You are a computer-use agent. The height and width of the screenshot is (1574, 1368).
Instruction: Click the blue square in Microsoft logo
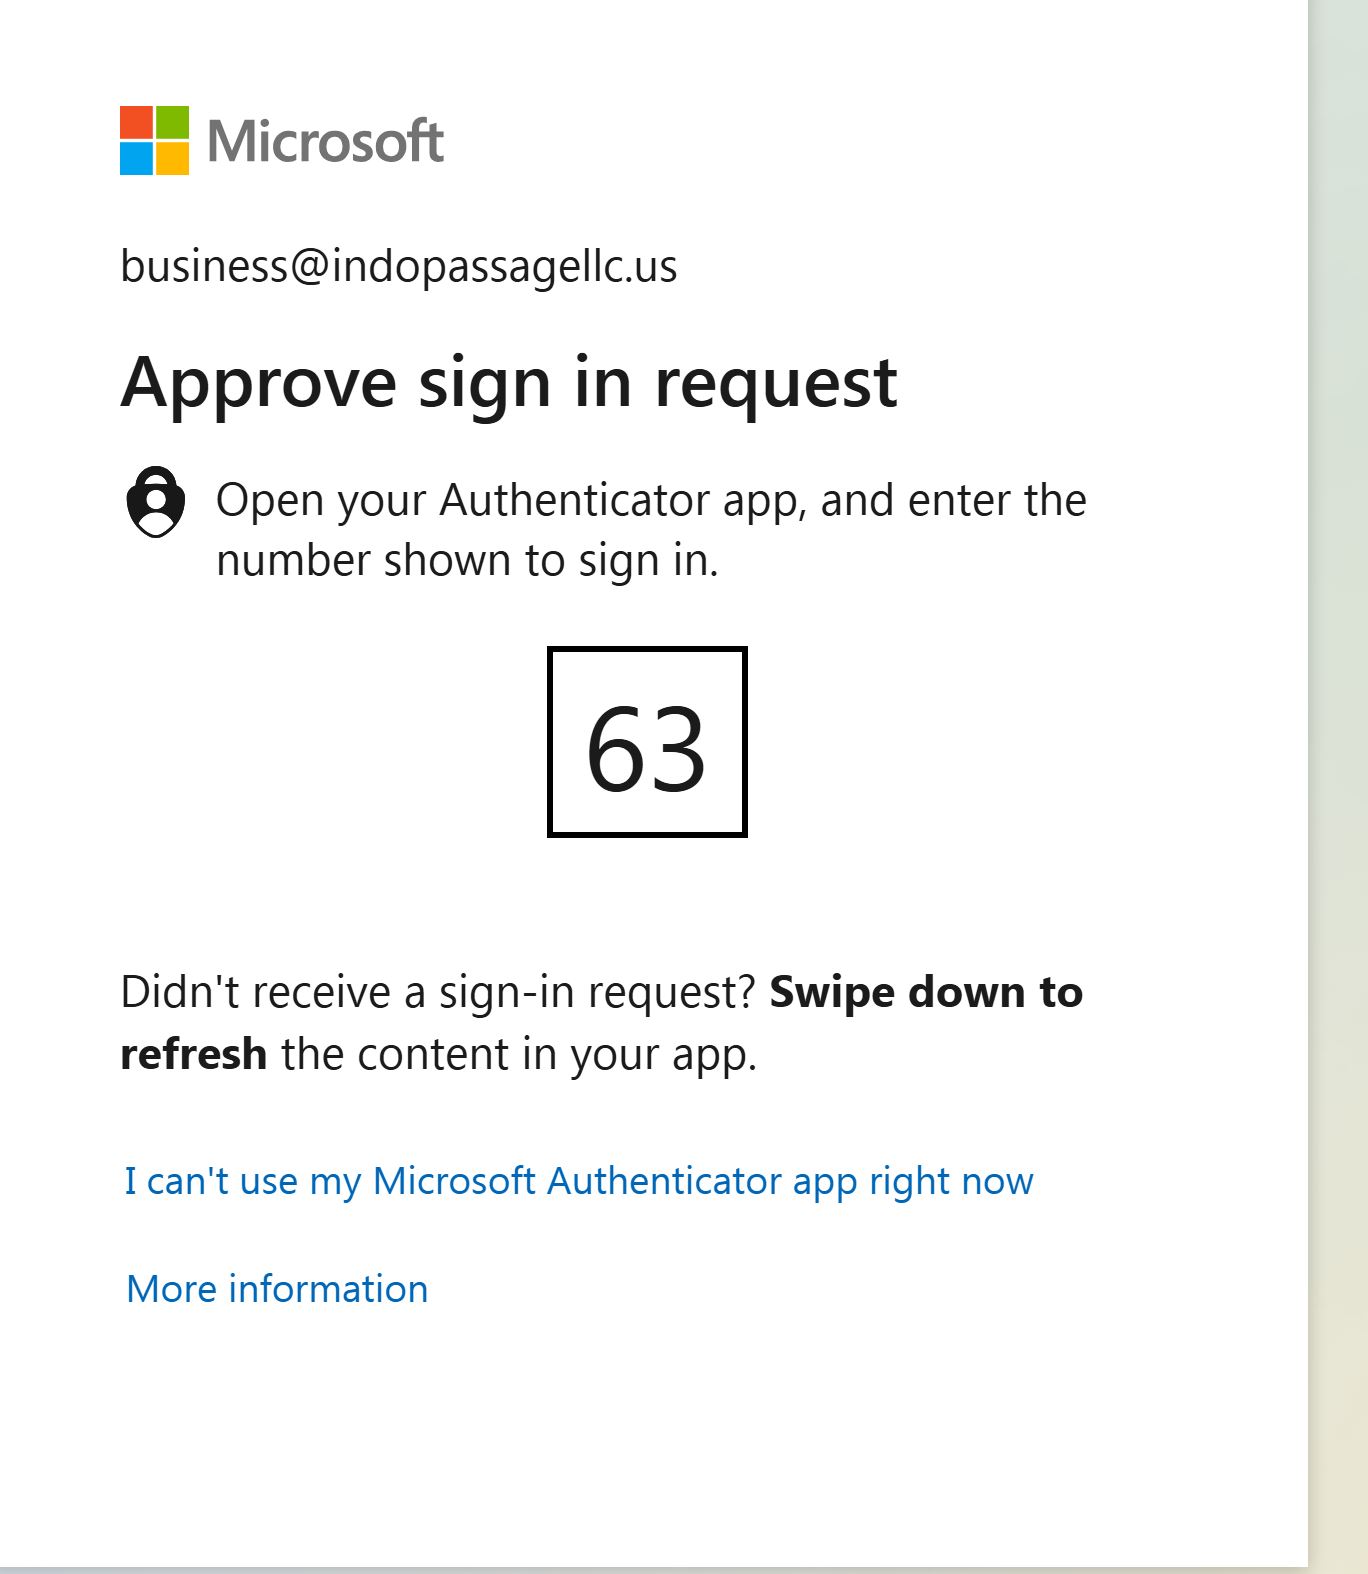[x=137, y=158]
